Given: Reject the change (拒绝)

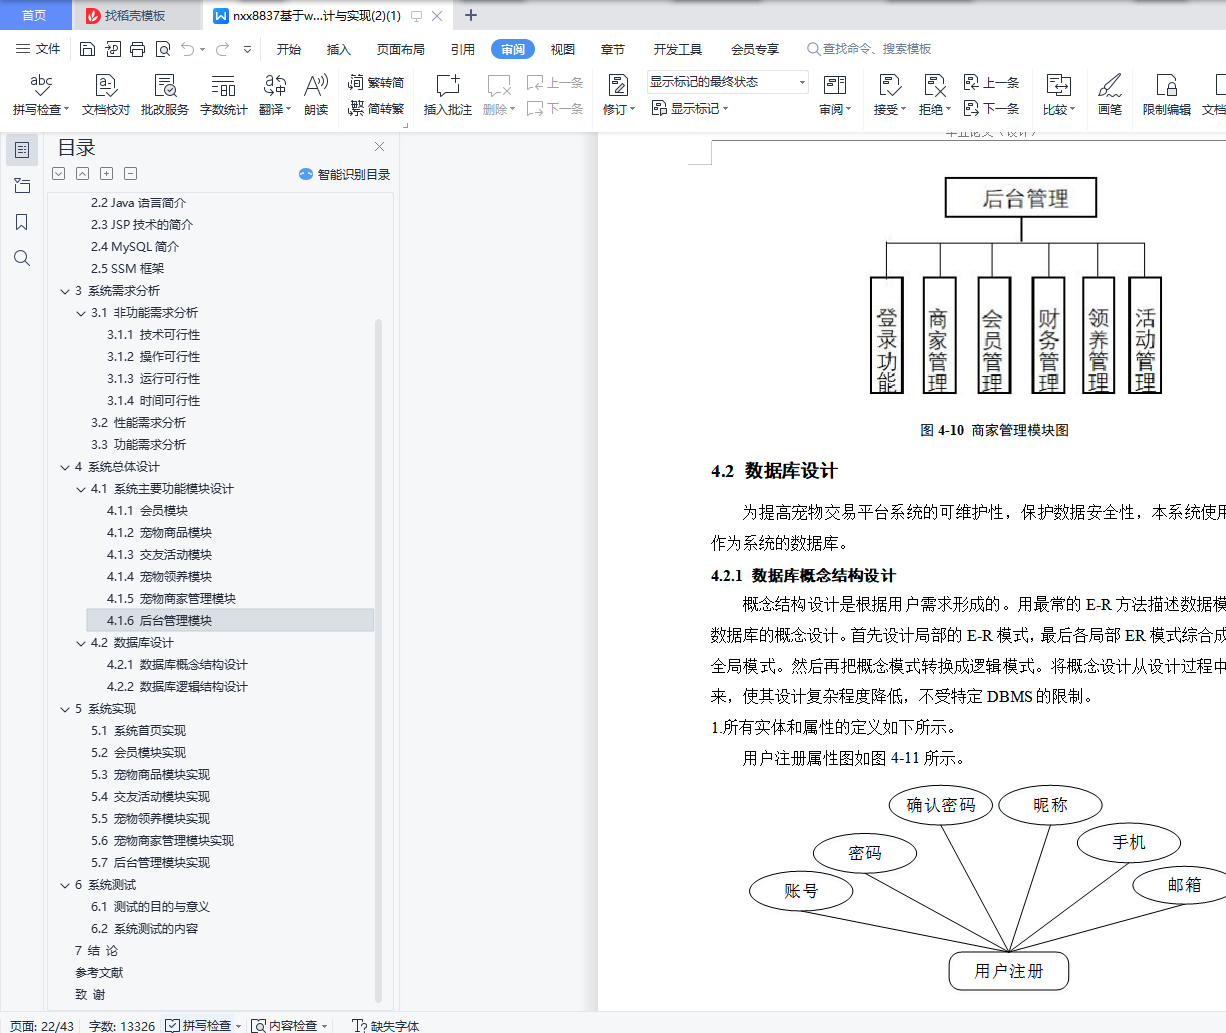Looking at the screenshot, I should point(934,95).
